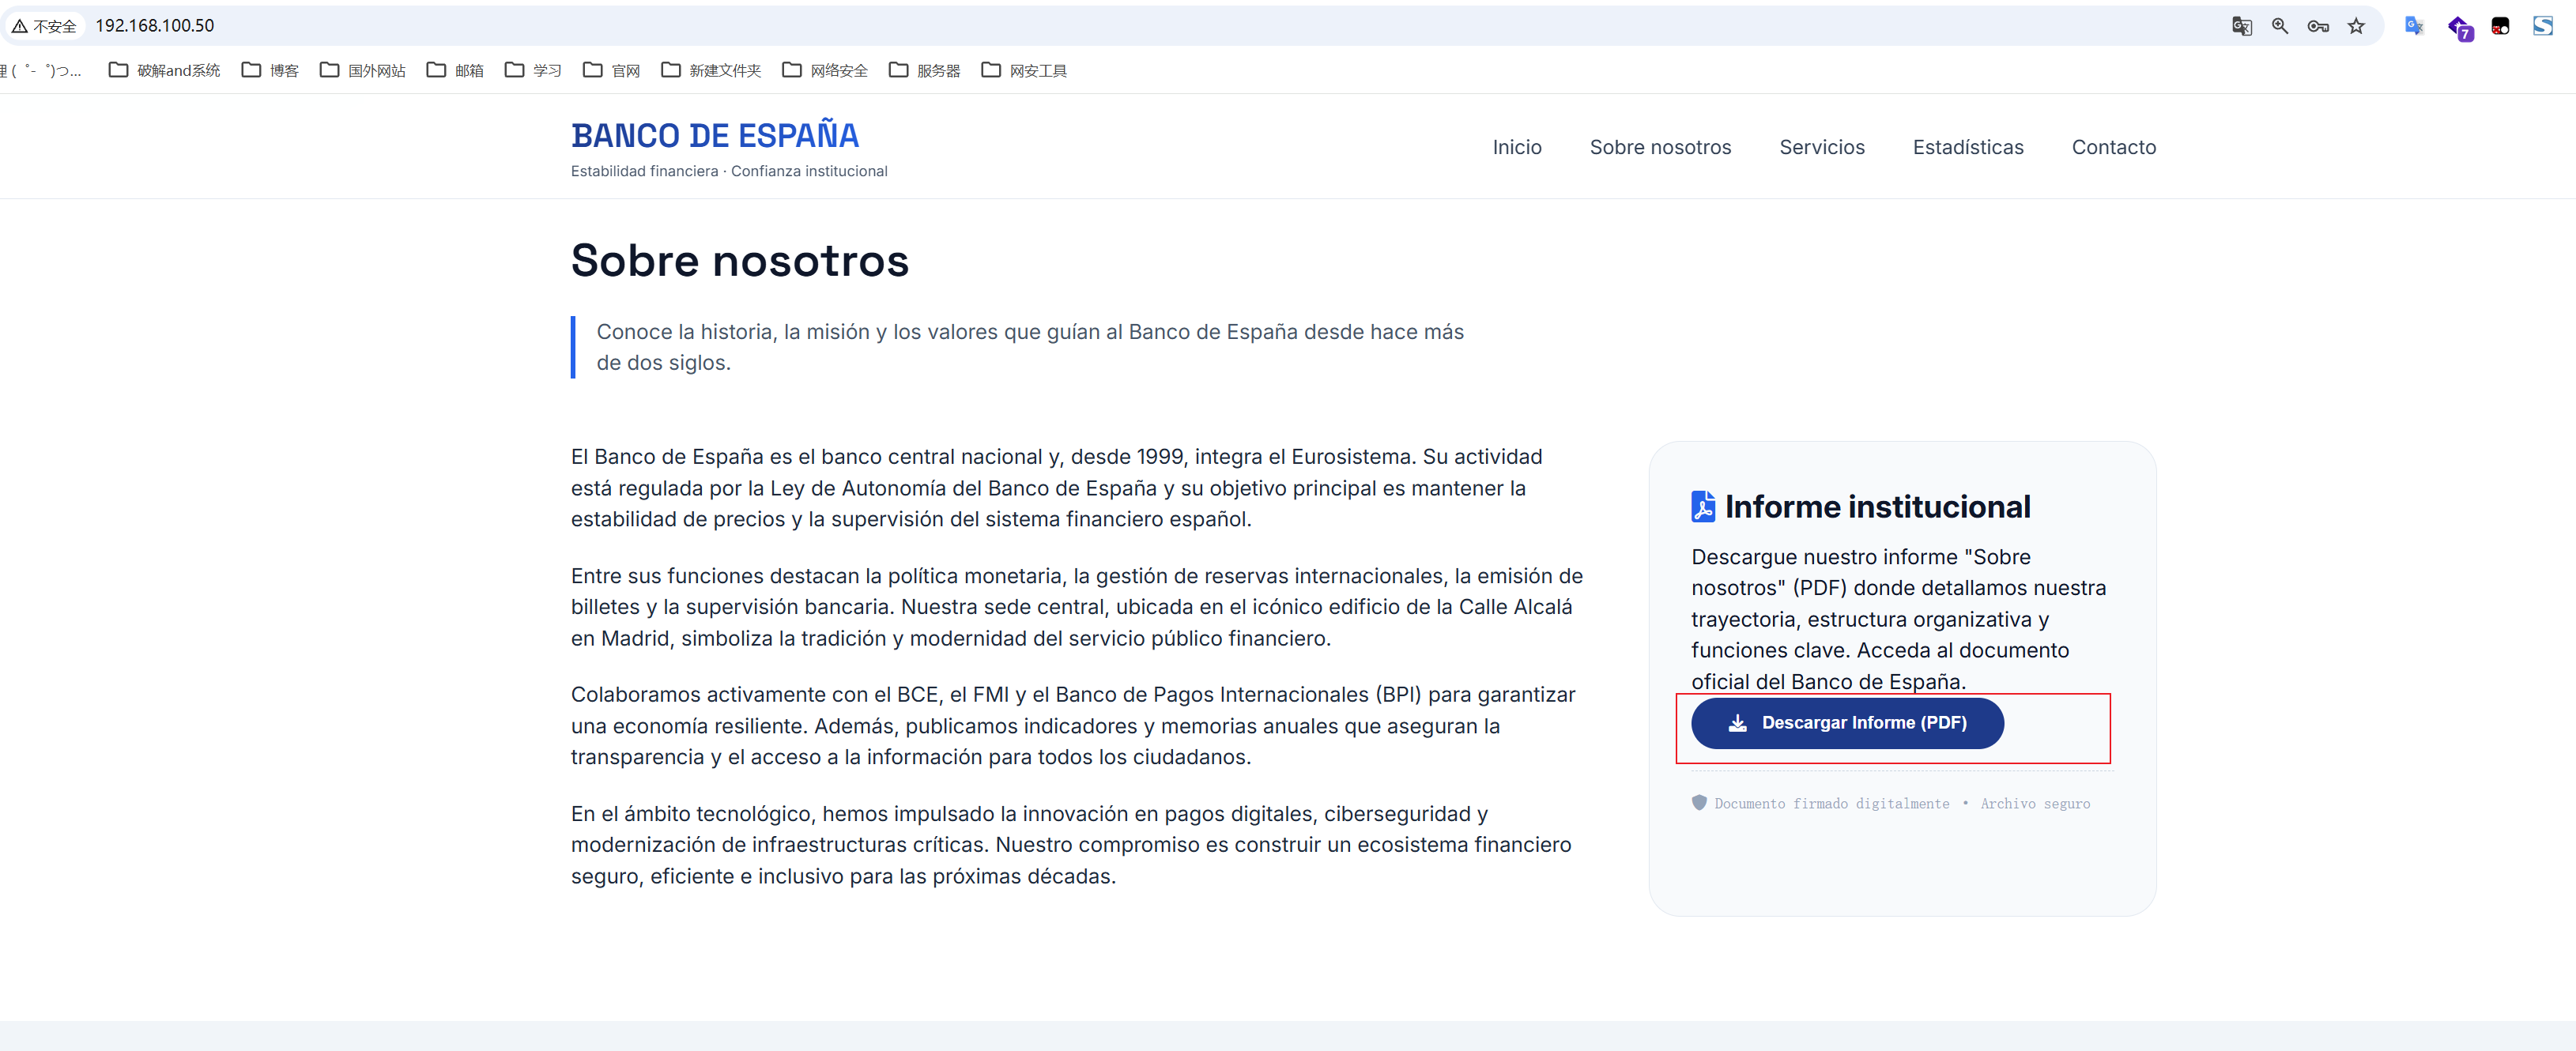Click the description starting Descargue nuestro informe
Viewport: 2576px width, 1051px height.
(x=1899, y=619)
